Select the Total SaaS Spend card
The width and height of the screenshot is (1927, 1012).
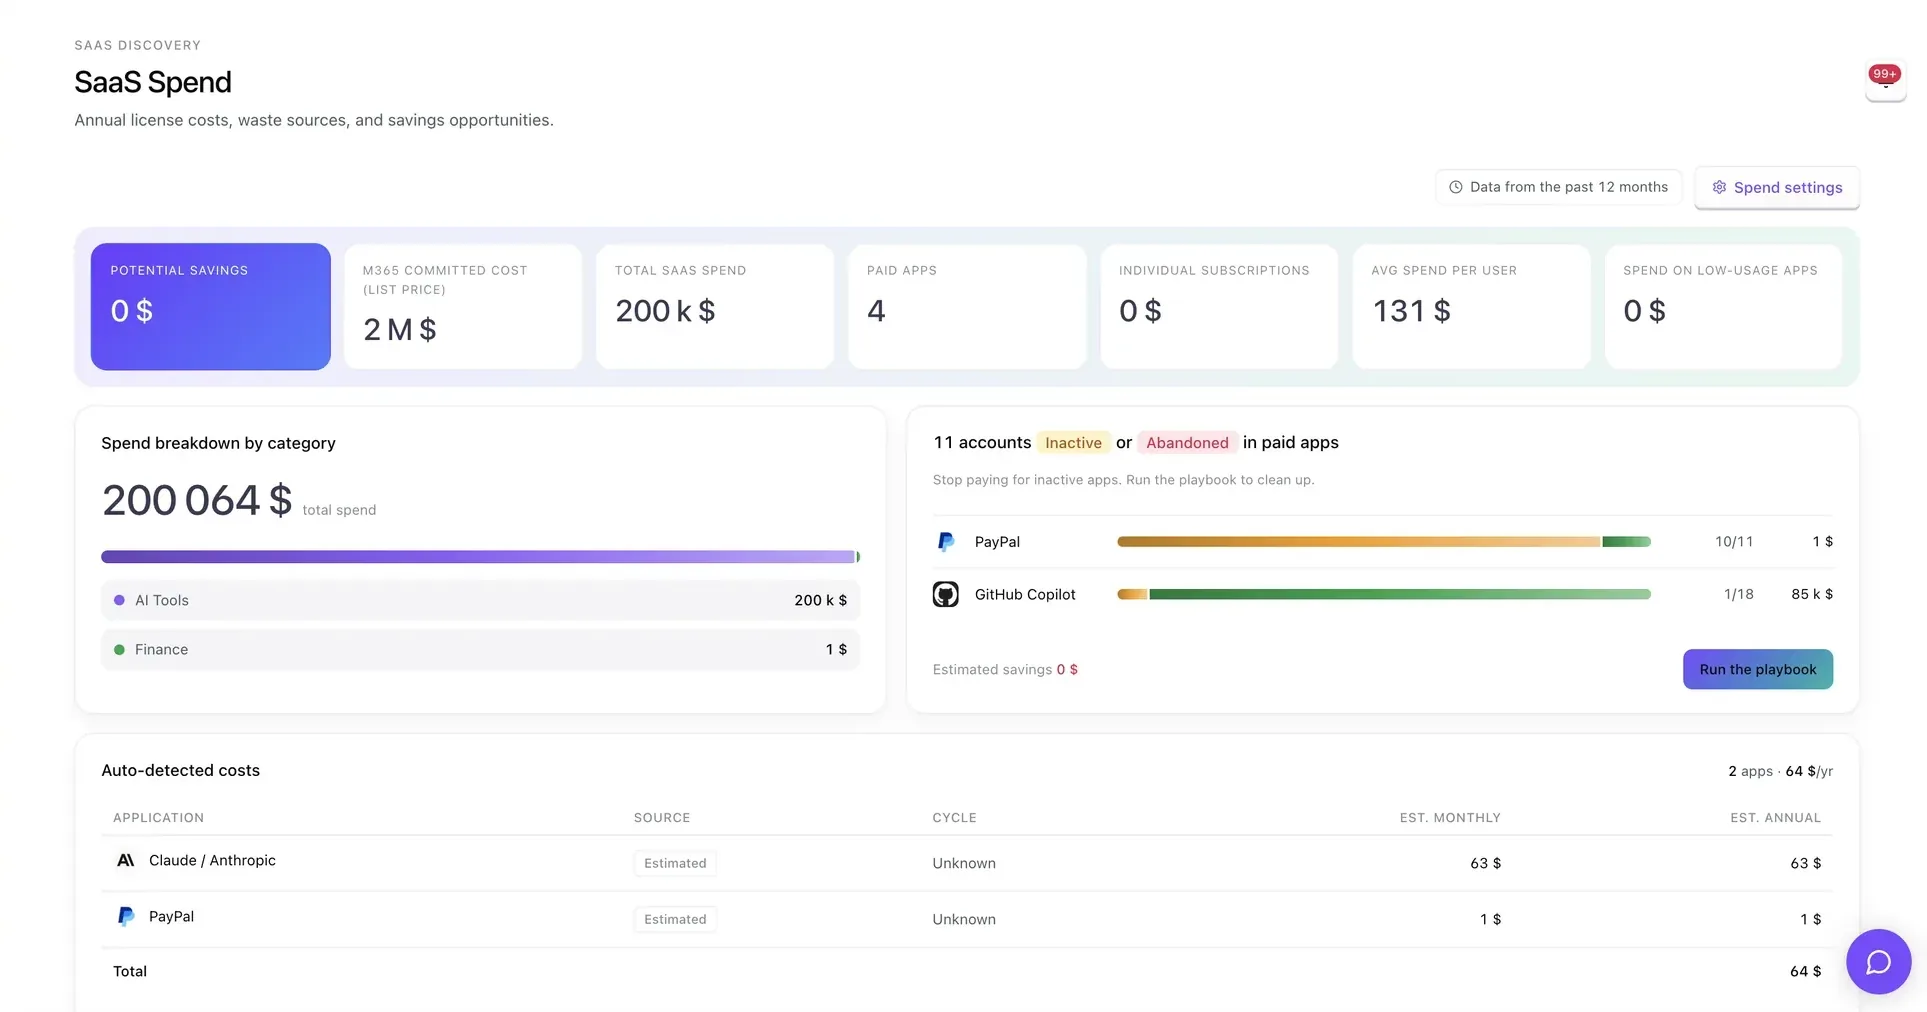tap(714, 306)
